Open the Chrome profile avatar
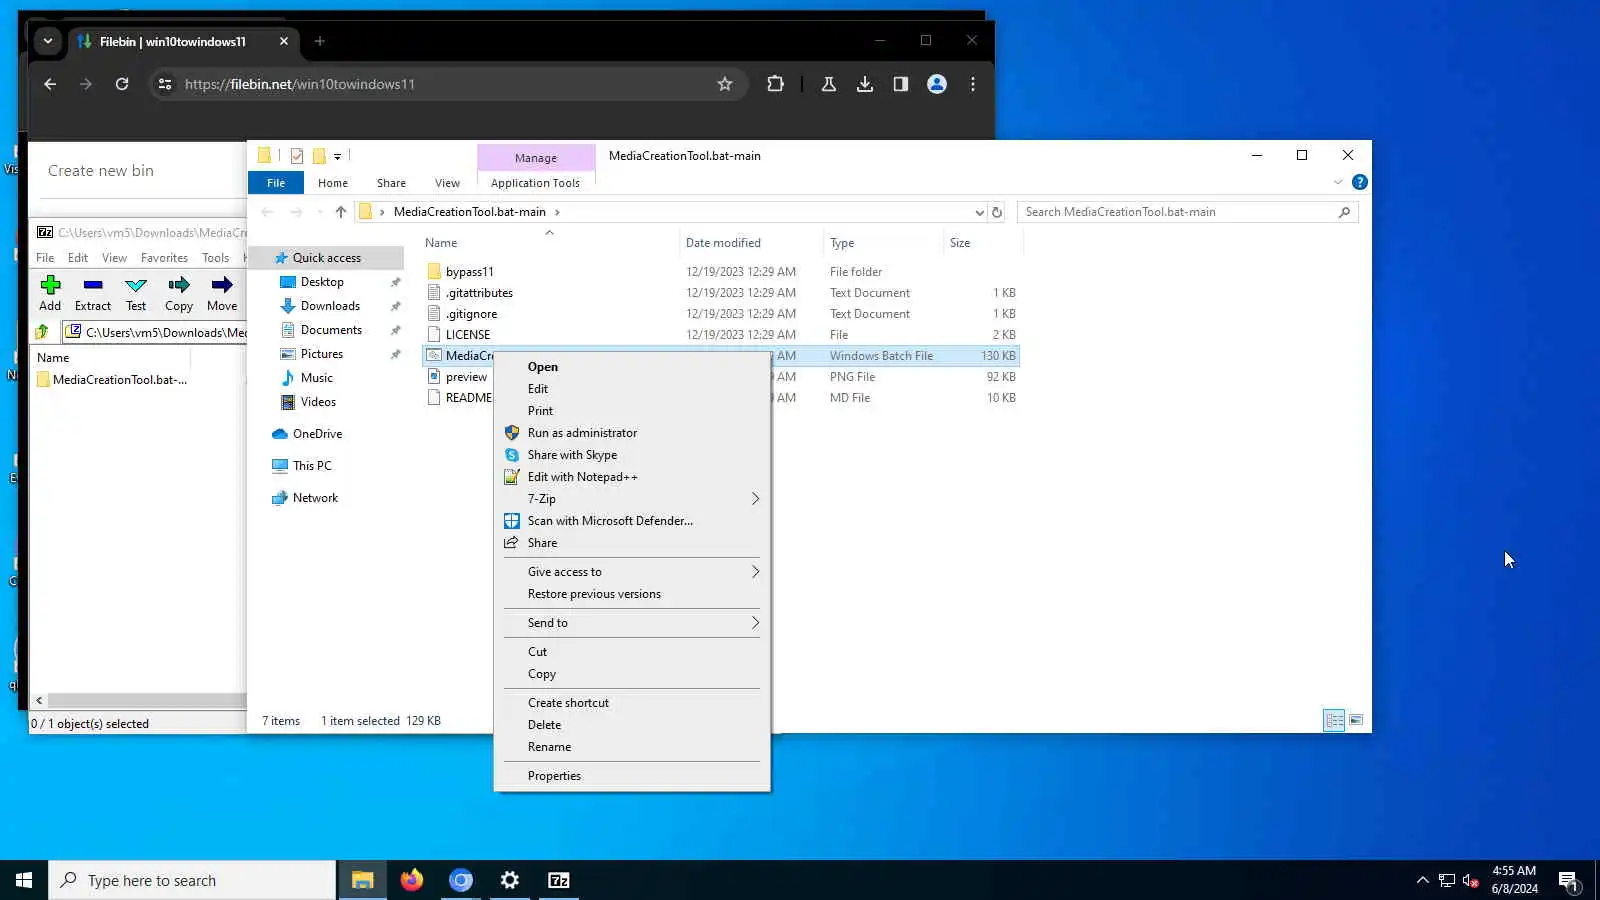The width and height of the screenshot is (1600, 900). pos(937,84)
